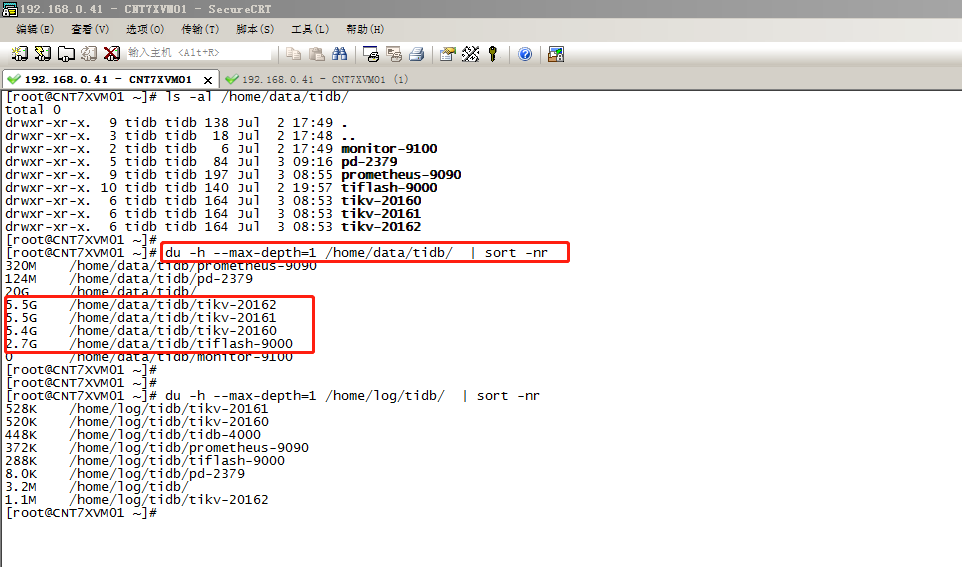Click the 320M size value
The image size is (962, 567).
click(21, 266)
